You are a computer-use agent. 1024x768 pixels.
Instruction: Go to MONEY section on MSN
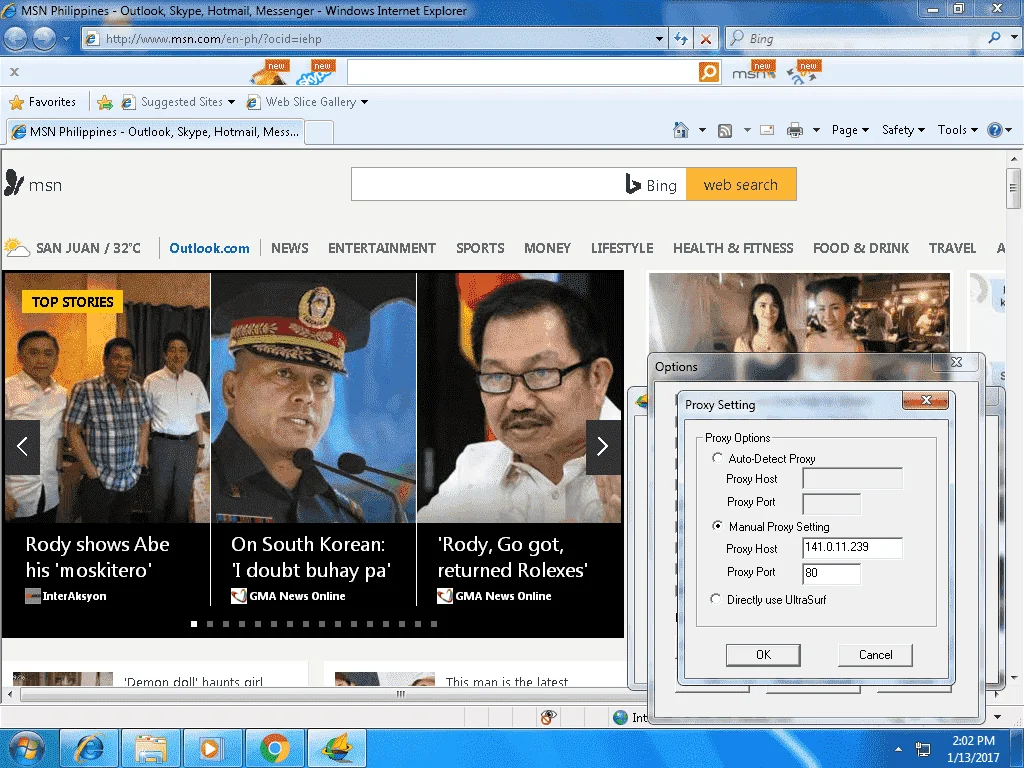pos(547,248)
